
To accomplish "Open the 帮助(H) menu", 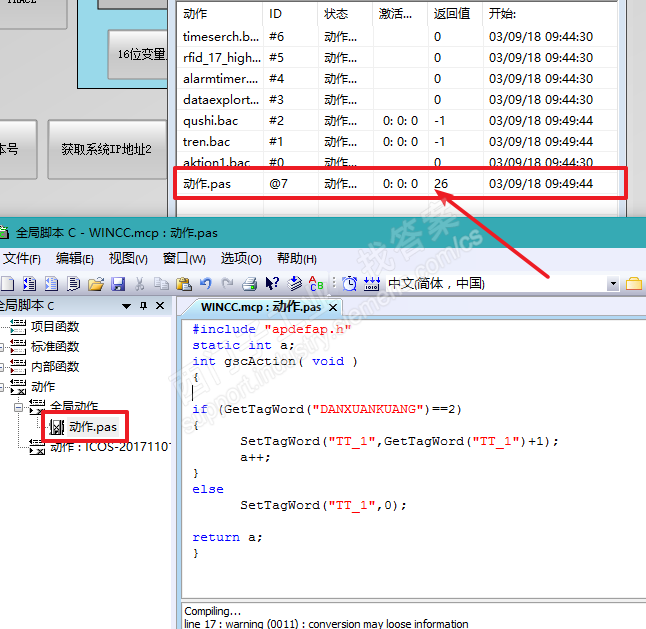I will [x=297, y=259].
